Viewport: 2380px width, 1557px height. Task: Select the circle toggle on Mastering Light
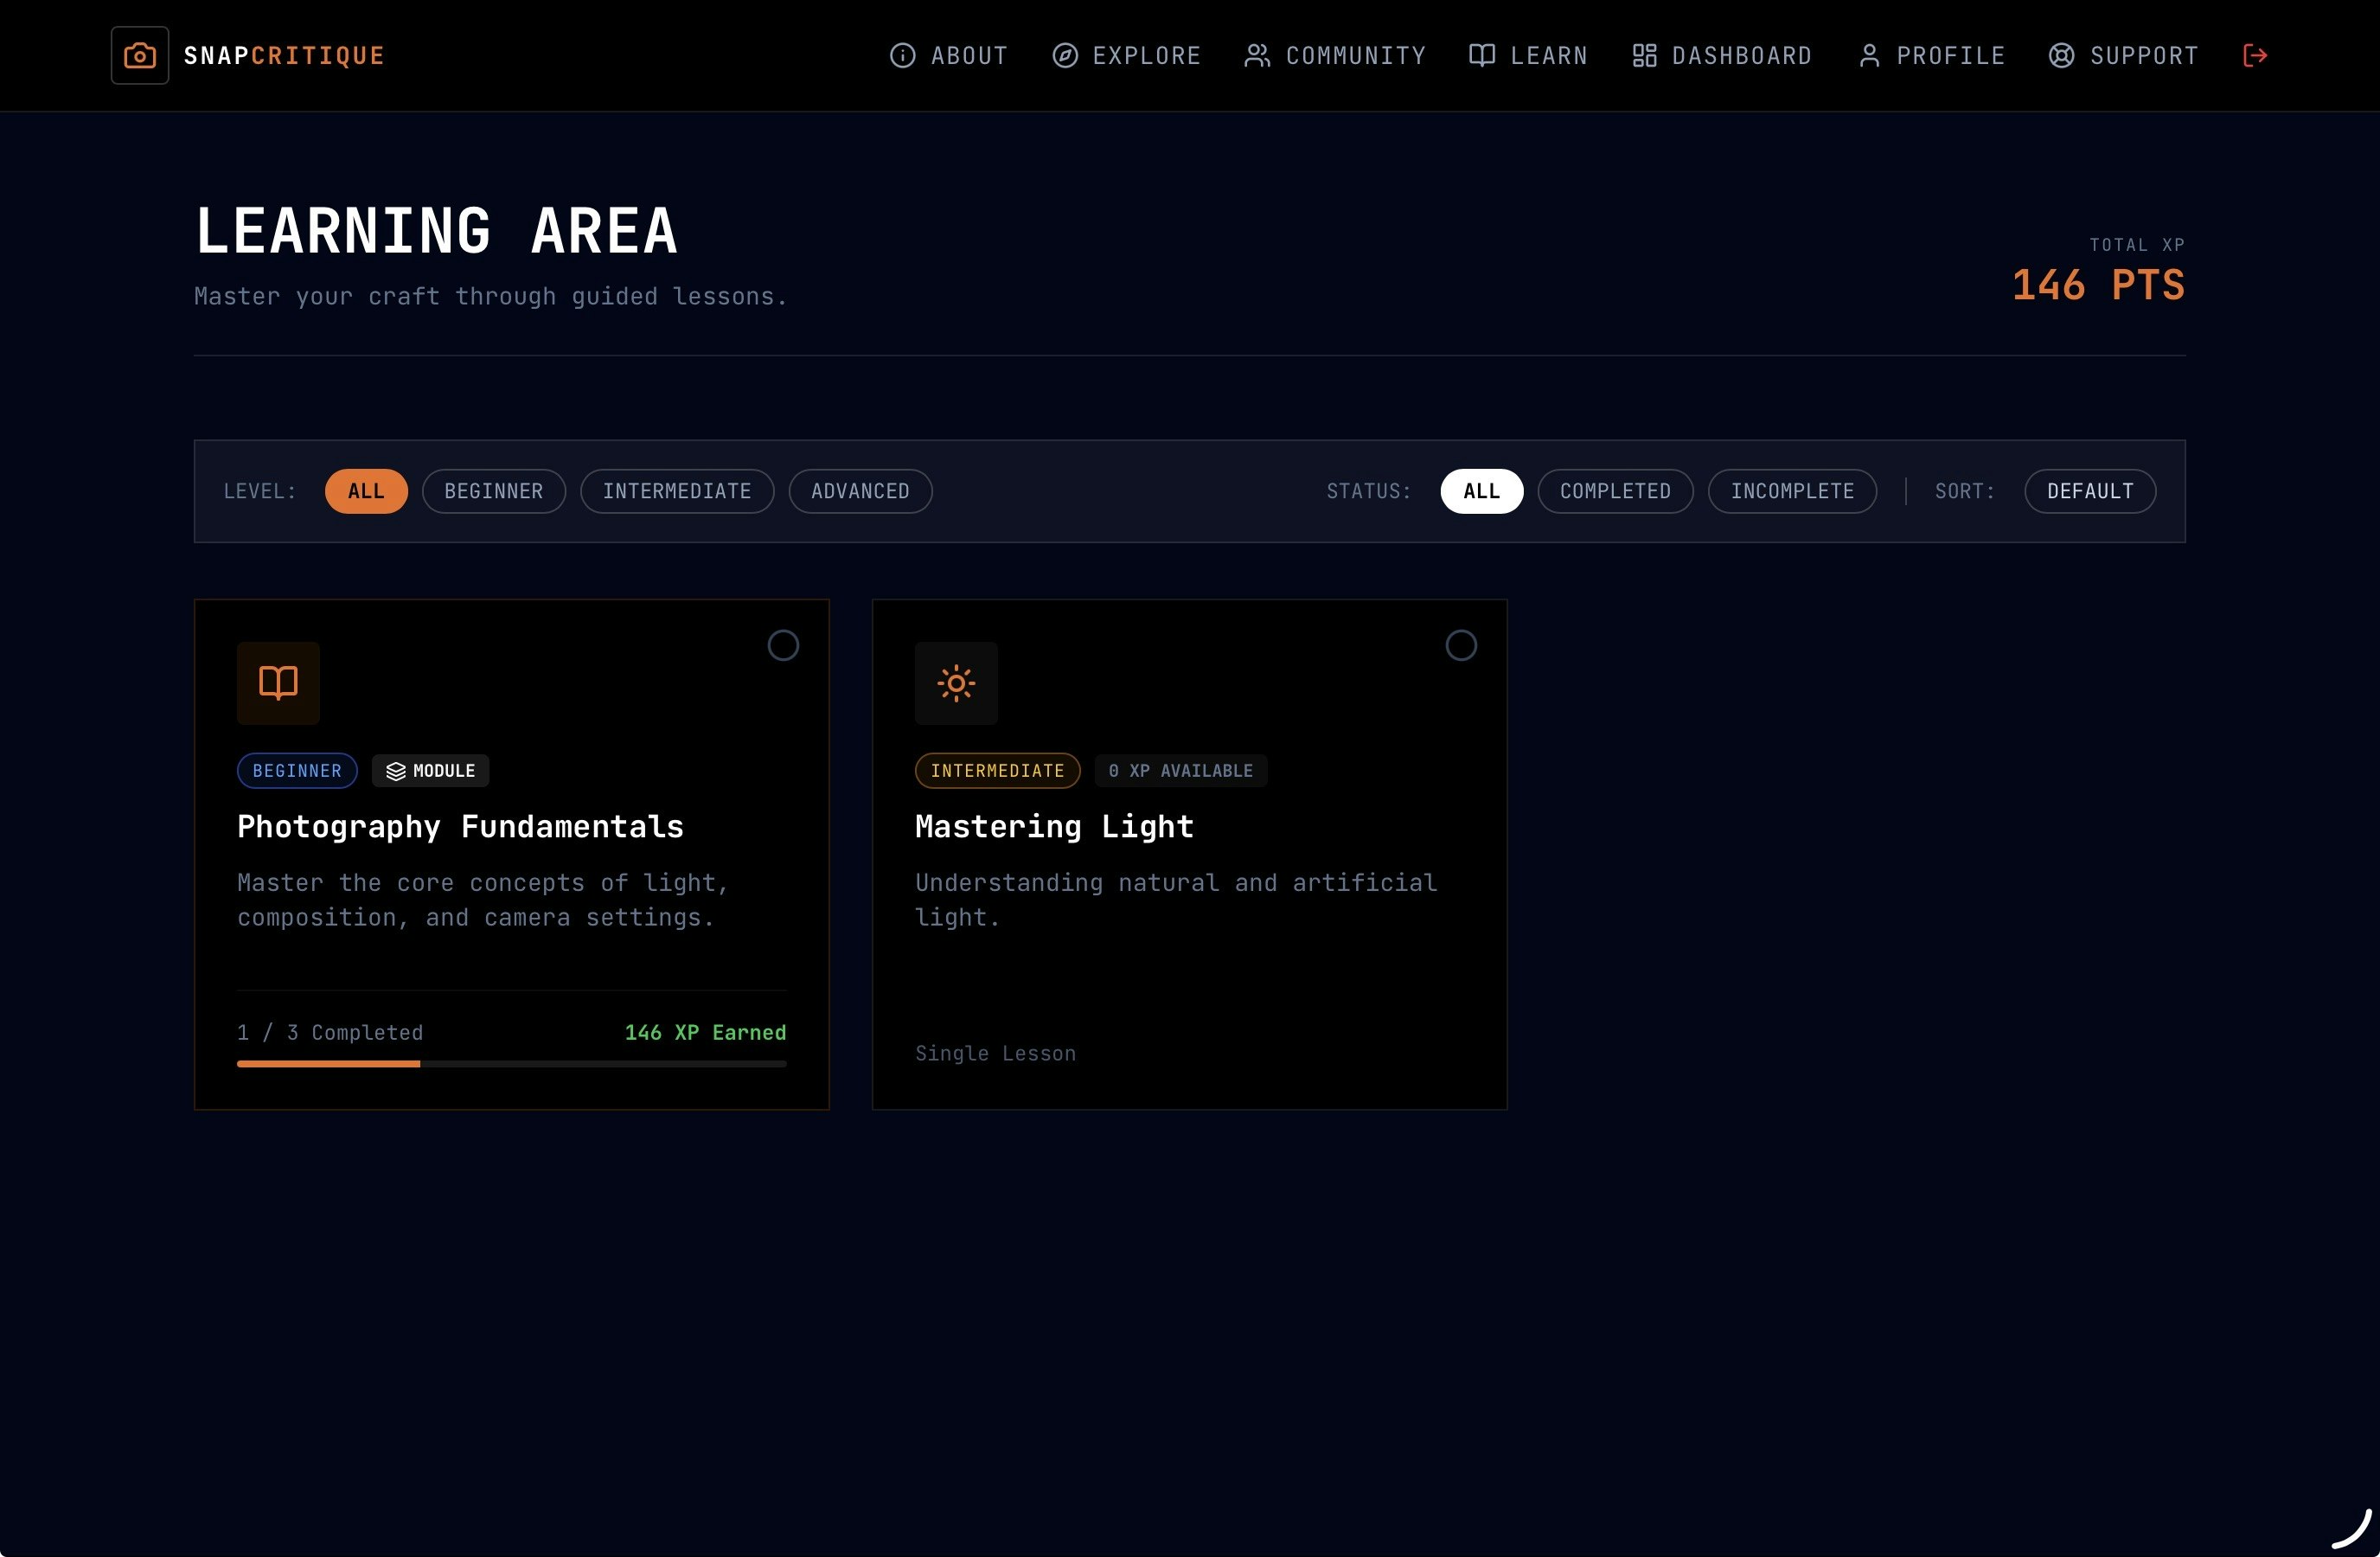[x=1461, y=645]
